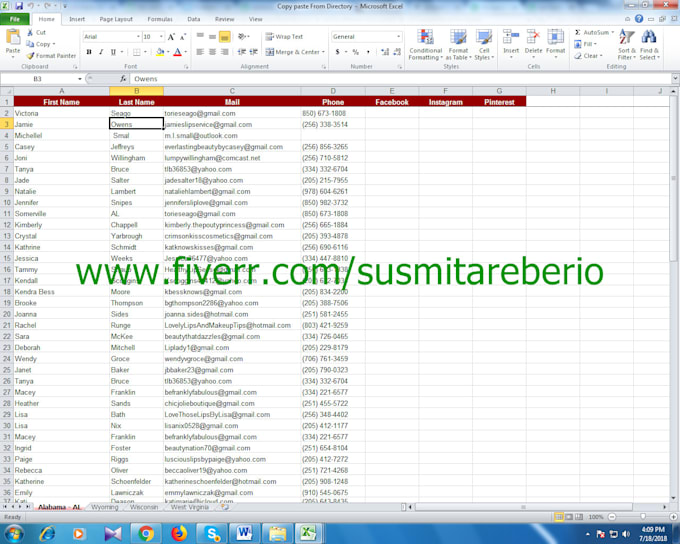Open the General number format dropdown

(x=399, y=37)
